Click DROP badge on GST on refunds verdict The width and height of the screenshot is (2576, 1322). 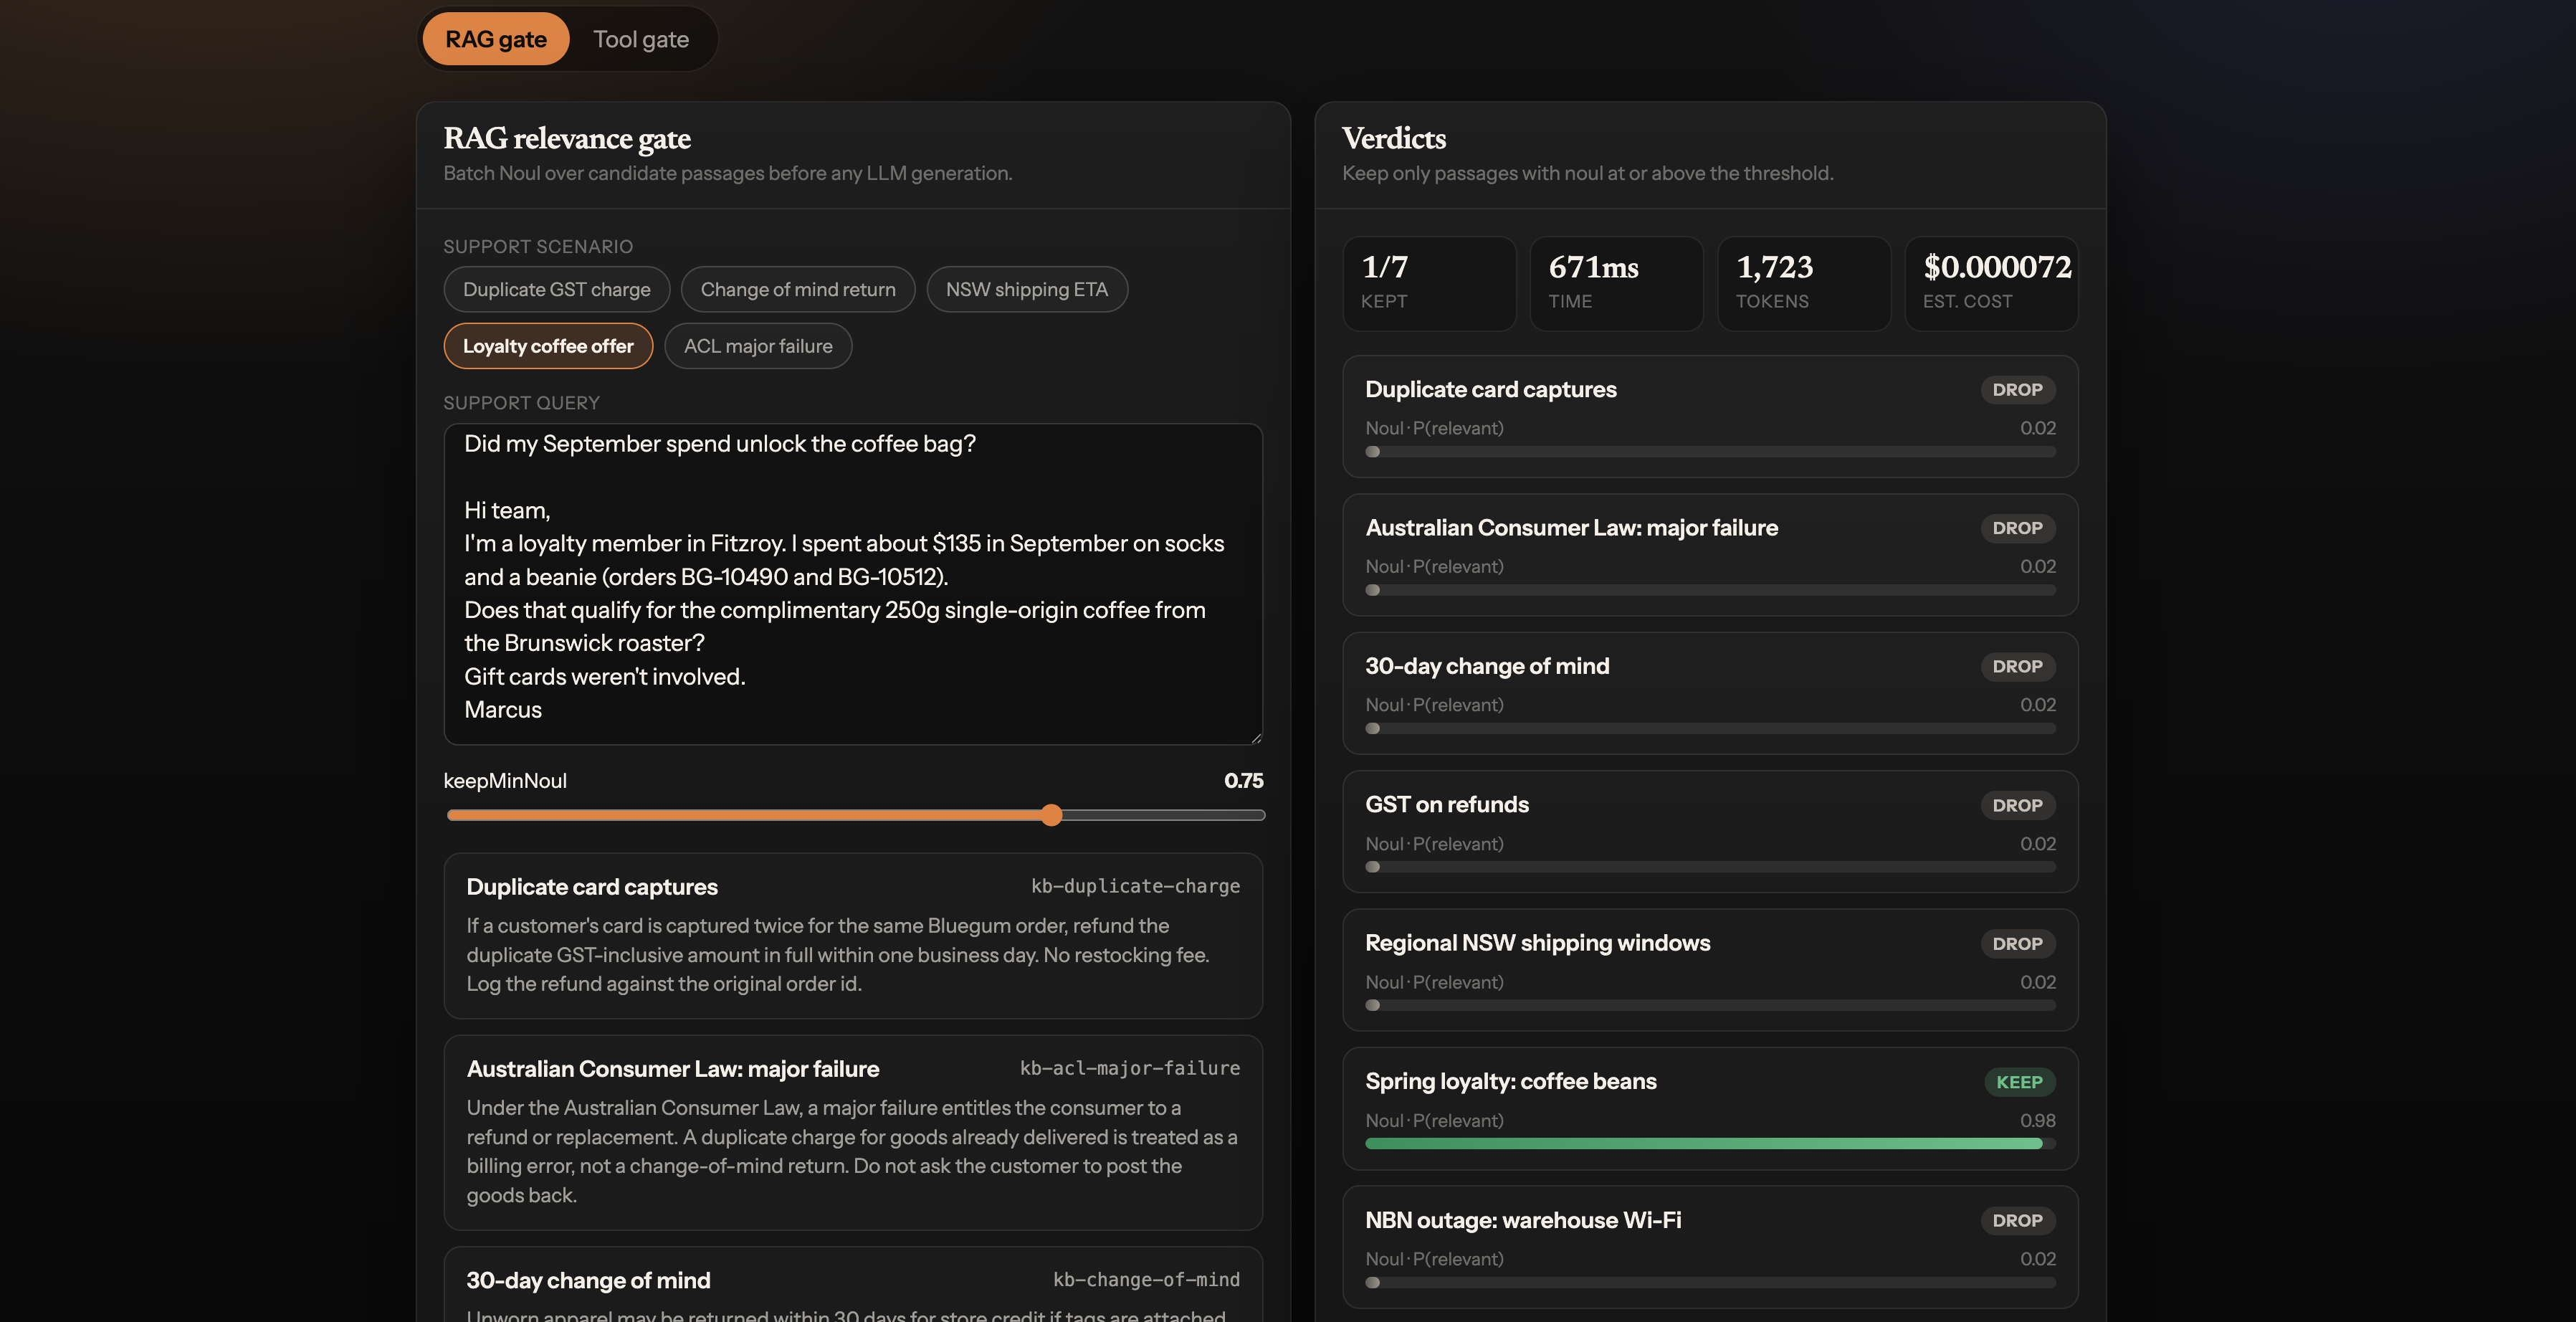(2017, 805)
